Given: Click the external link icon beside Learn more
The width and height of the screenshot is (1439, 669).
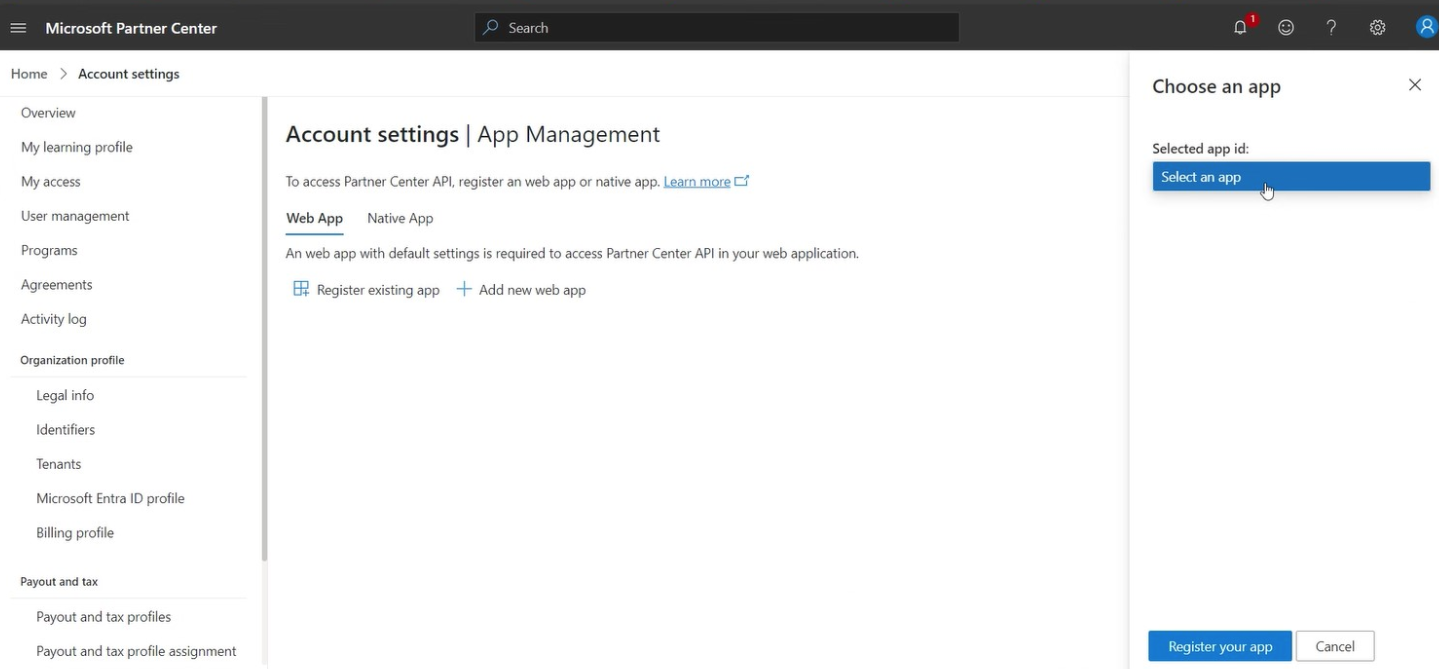Looking at the screenshot, I should [x=742, y=181].
